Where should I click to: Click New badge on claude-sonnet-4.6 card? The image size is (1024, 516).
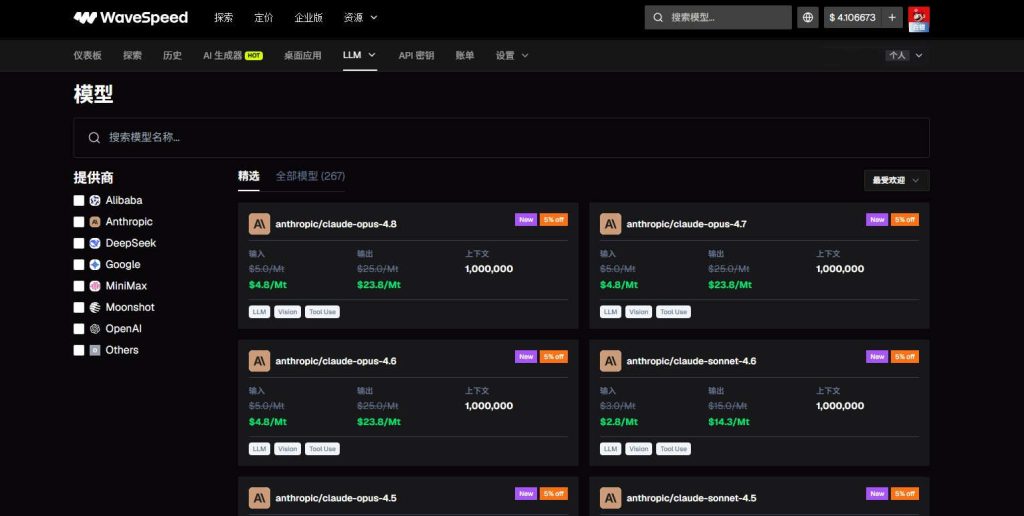click(877, 357)
